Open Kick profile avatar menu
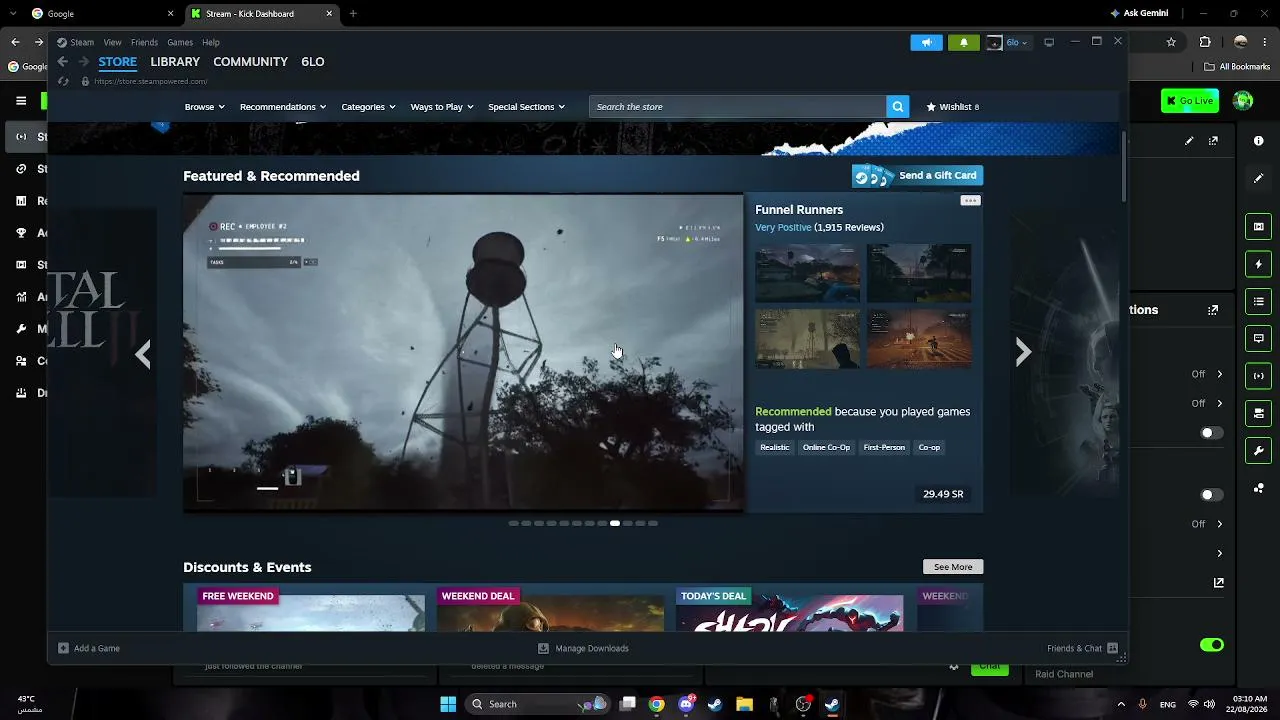 pos(1243,100)
